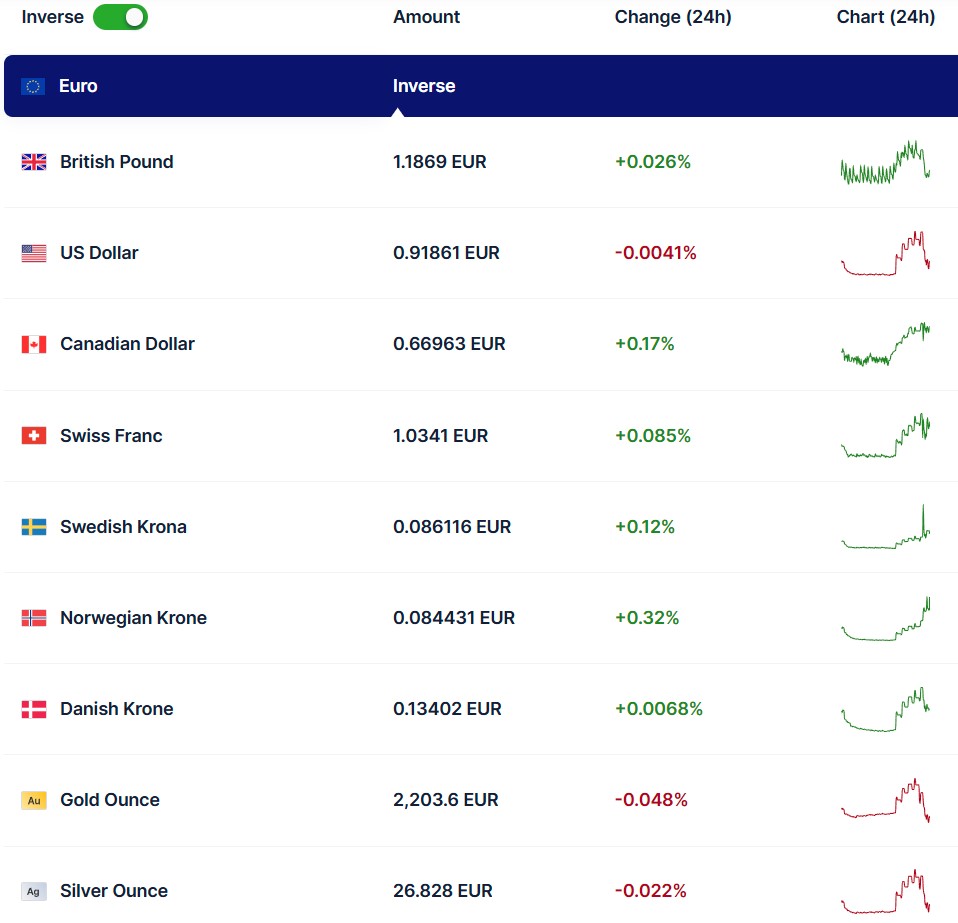Select the Euro base currency header

click(78, 86)
